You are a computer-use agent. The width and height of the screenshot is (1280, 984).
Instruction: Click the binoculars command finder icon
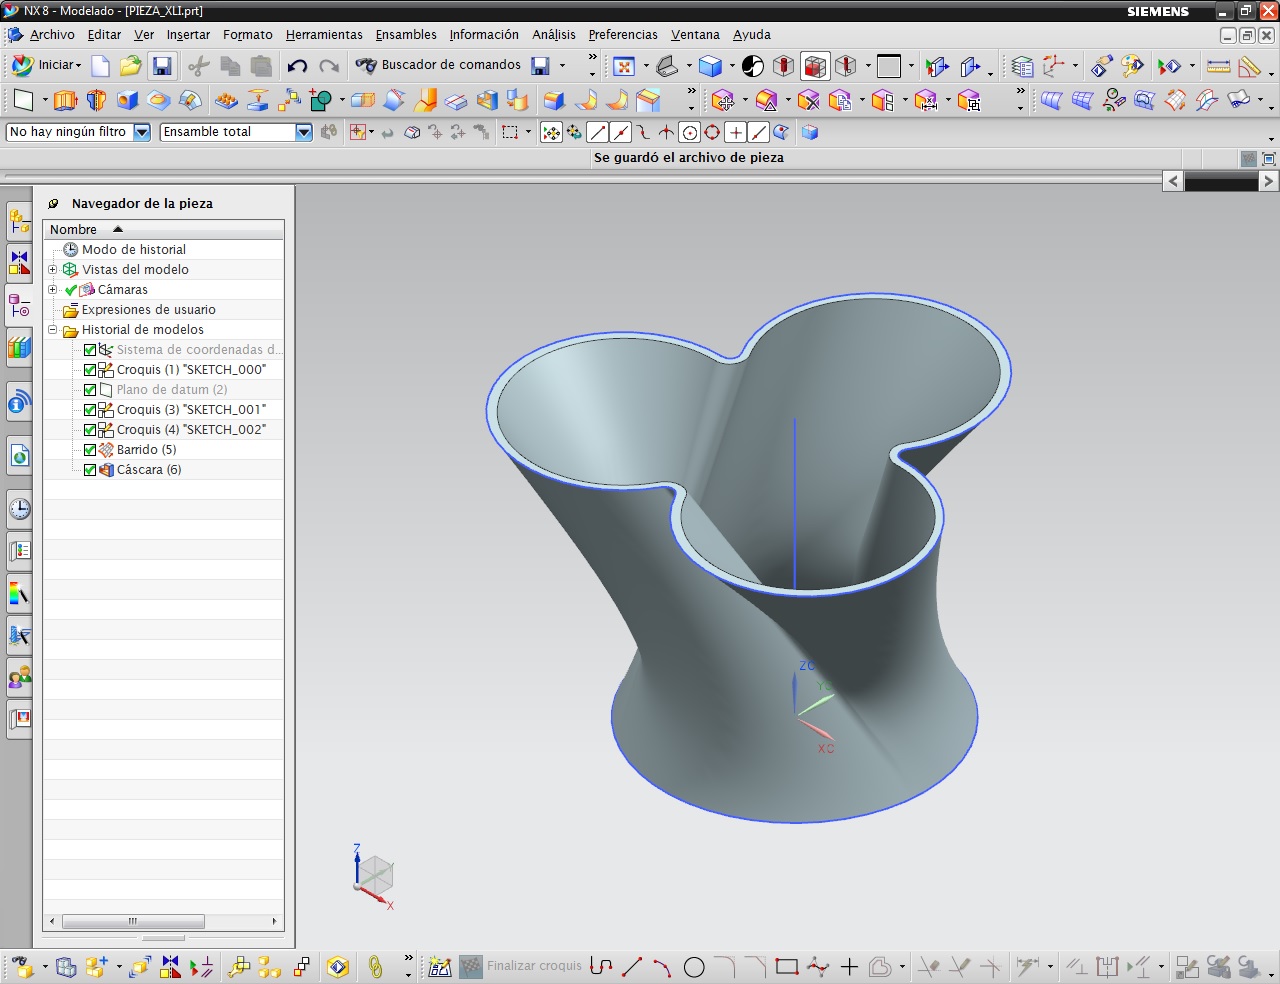pyautogui.click(x=366, y=66)
